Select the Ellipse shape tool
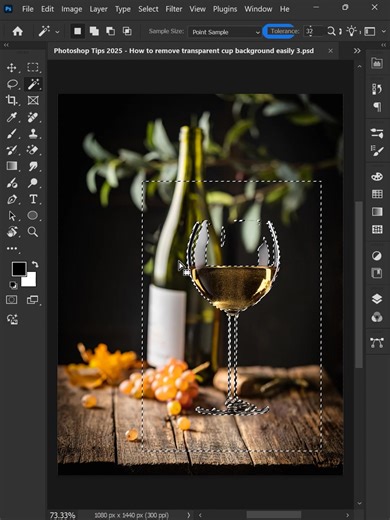The height and width of the screenshot is (520, 390). click(32, 215)
